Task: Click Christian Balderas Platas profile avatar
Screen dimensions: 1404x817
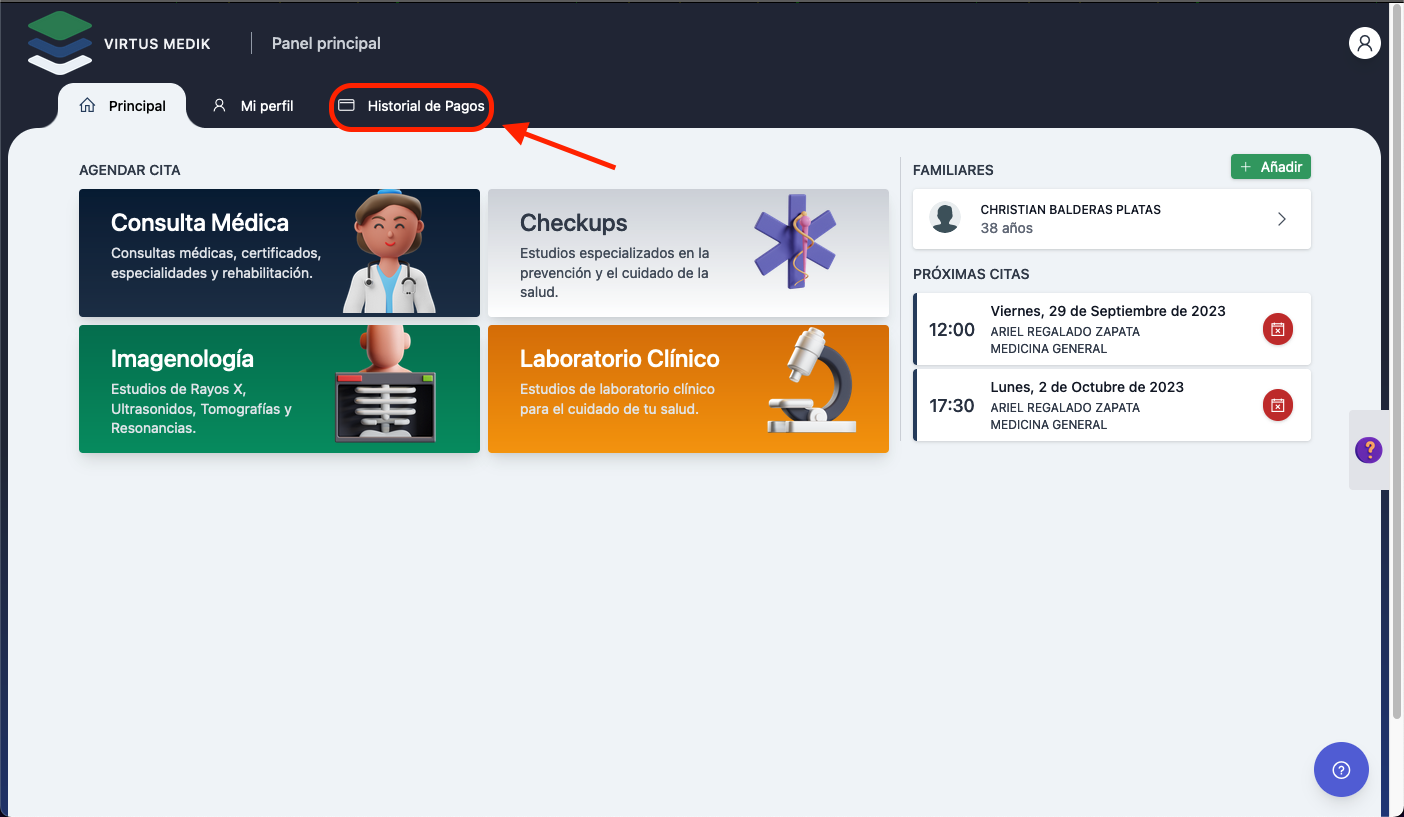Action: coord(944,218)
